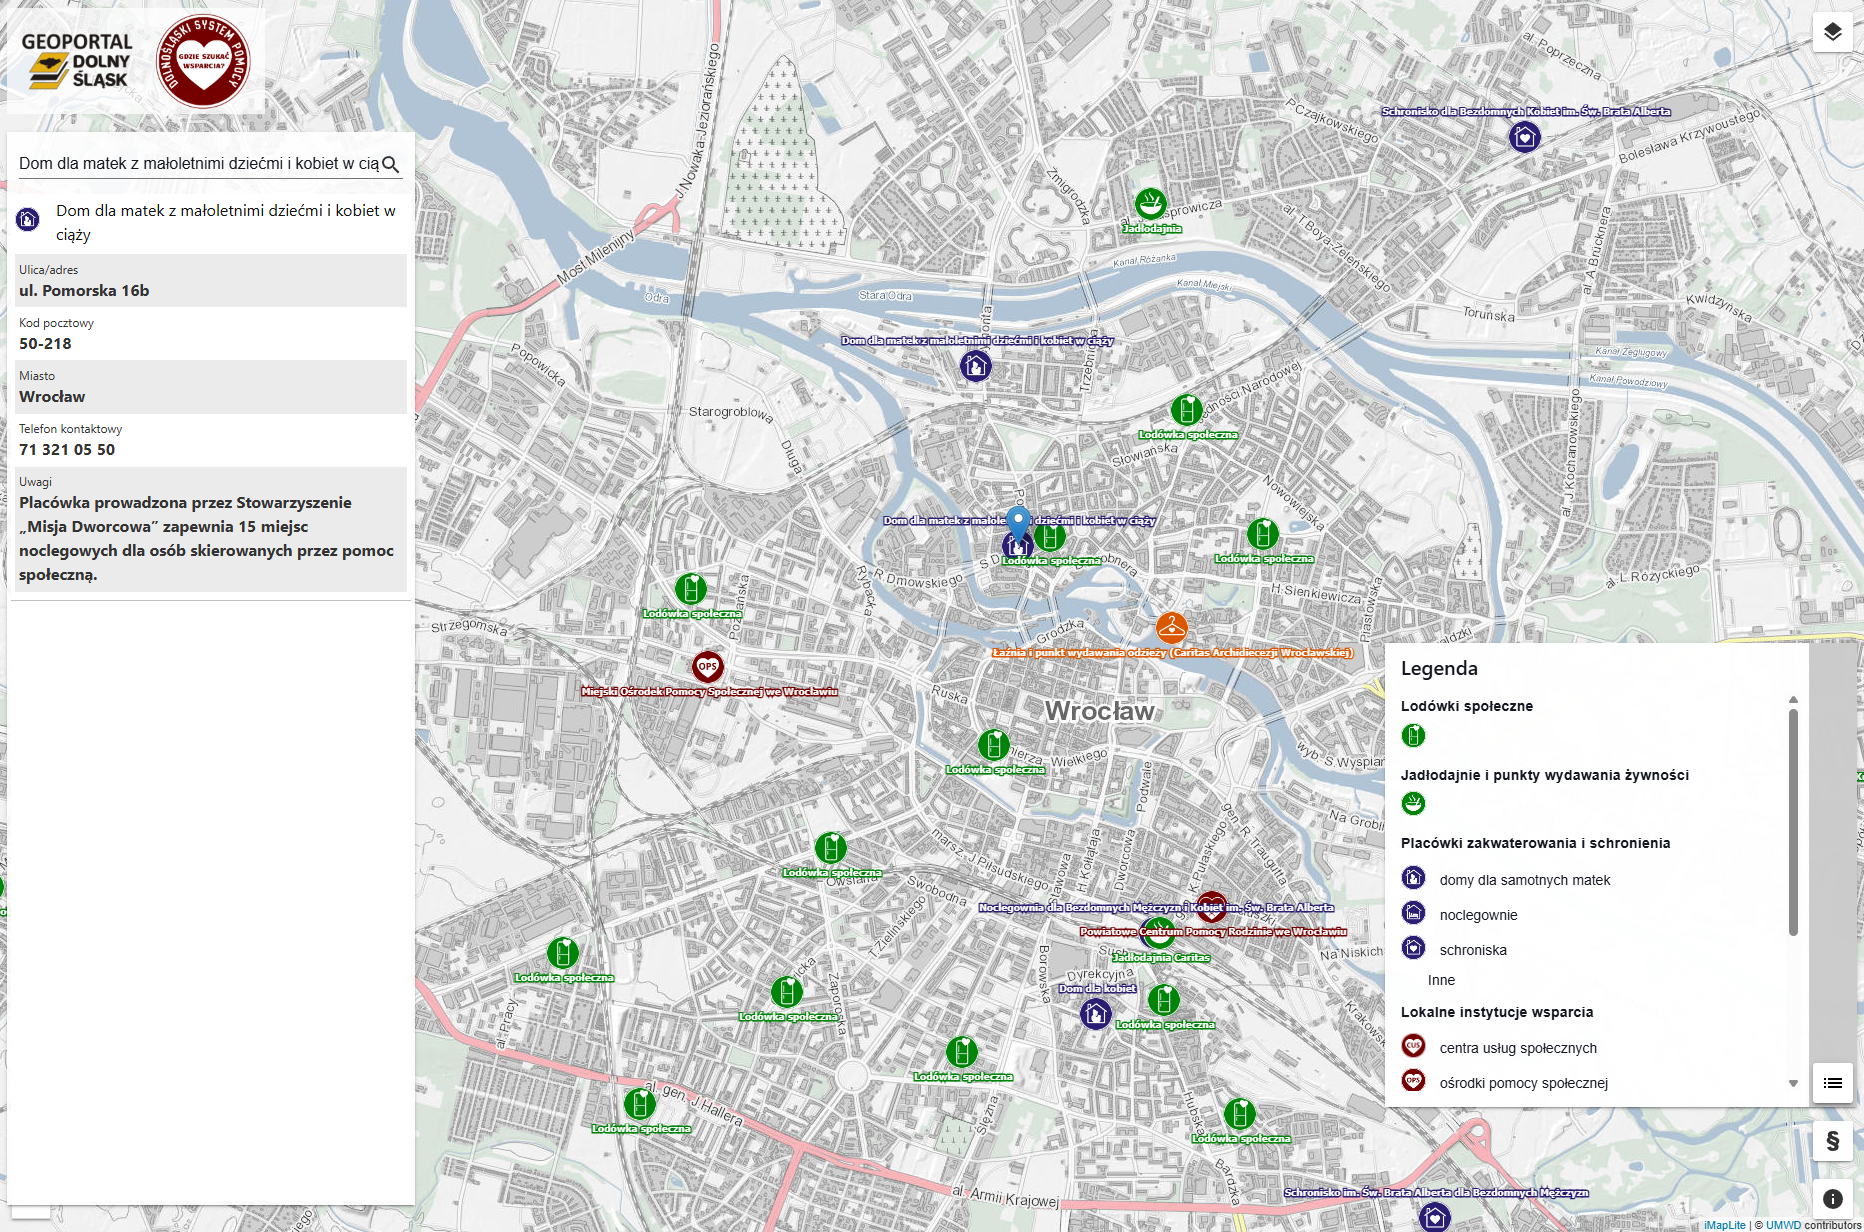Click the mothers' home icon in result panel
This screenshot has width=1864, height=1232.
pos(28,219)
